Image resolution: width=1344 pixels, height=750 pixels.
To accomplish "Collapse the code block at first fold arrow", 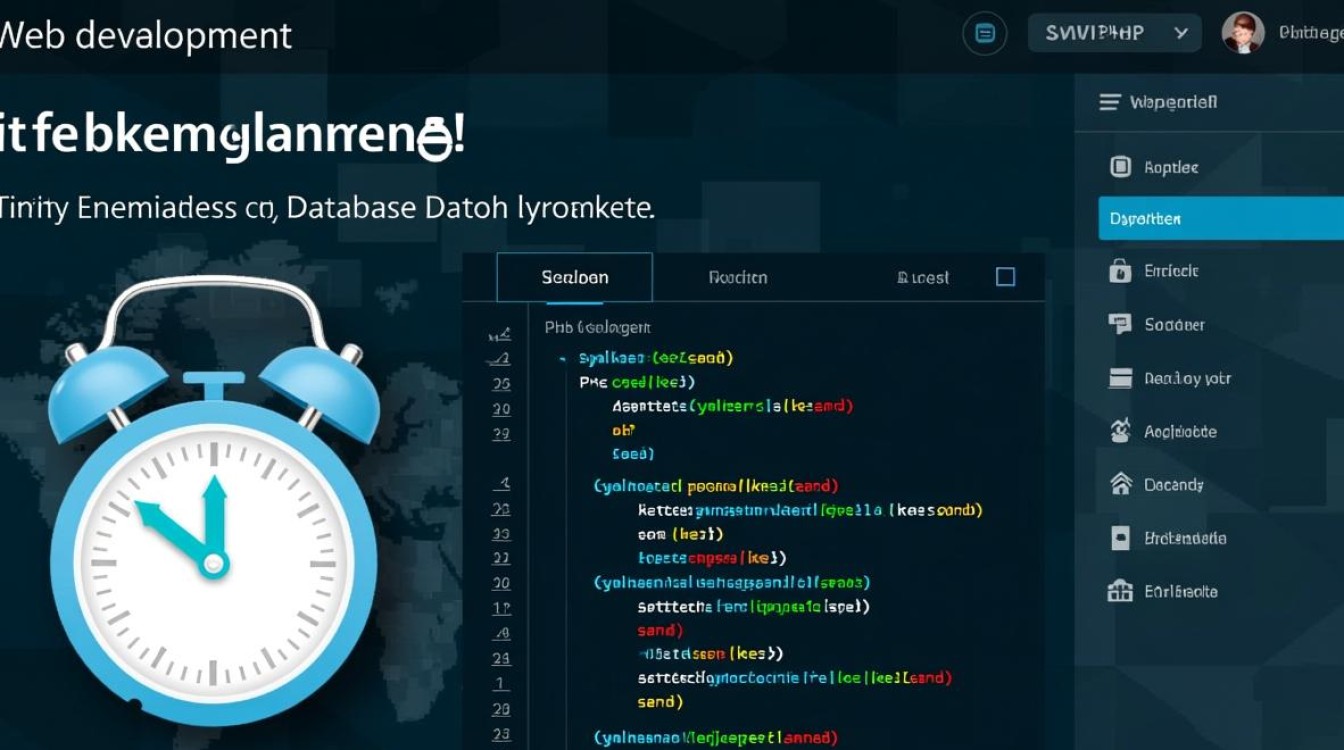I will 563,358.
